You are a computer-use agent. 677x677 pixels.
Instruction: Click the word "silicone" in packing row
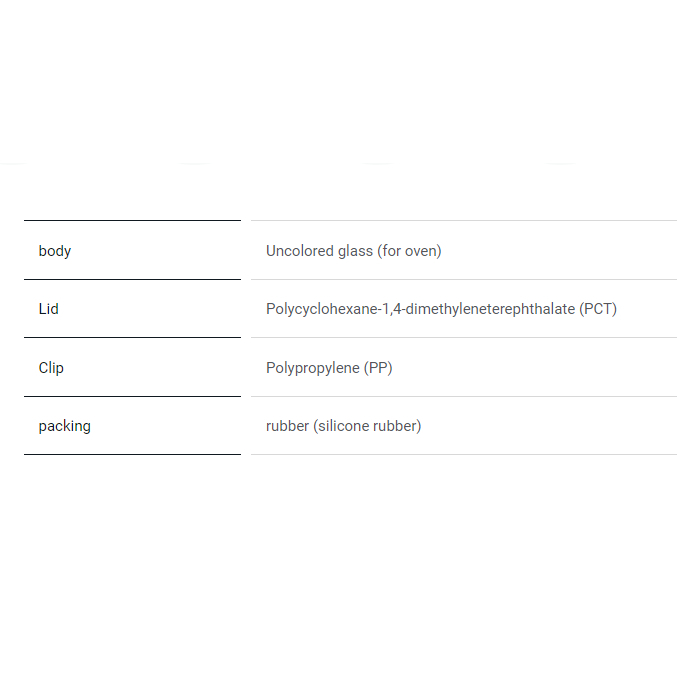click(342, 426)
